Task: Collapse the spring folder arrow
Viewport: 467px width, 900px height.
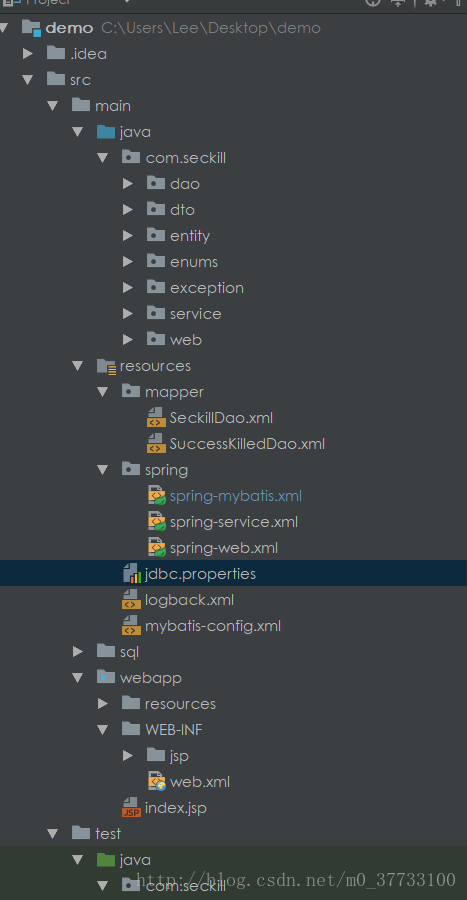Action: pos(103,470)
